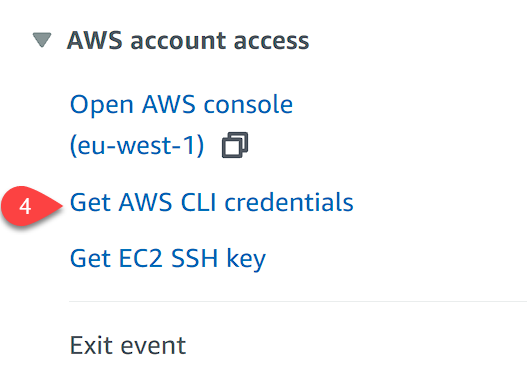527x387 pixels.
Task: Click the eu-west-1 region text
Action: [137, 146]
